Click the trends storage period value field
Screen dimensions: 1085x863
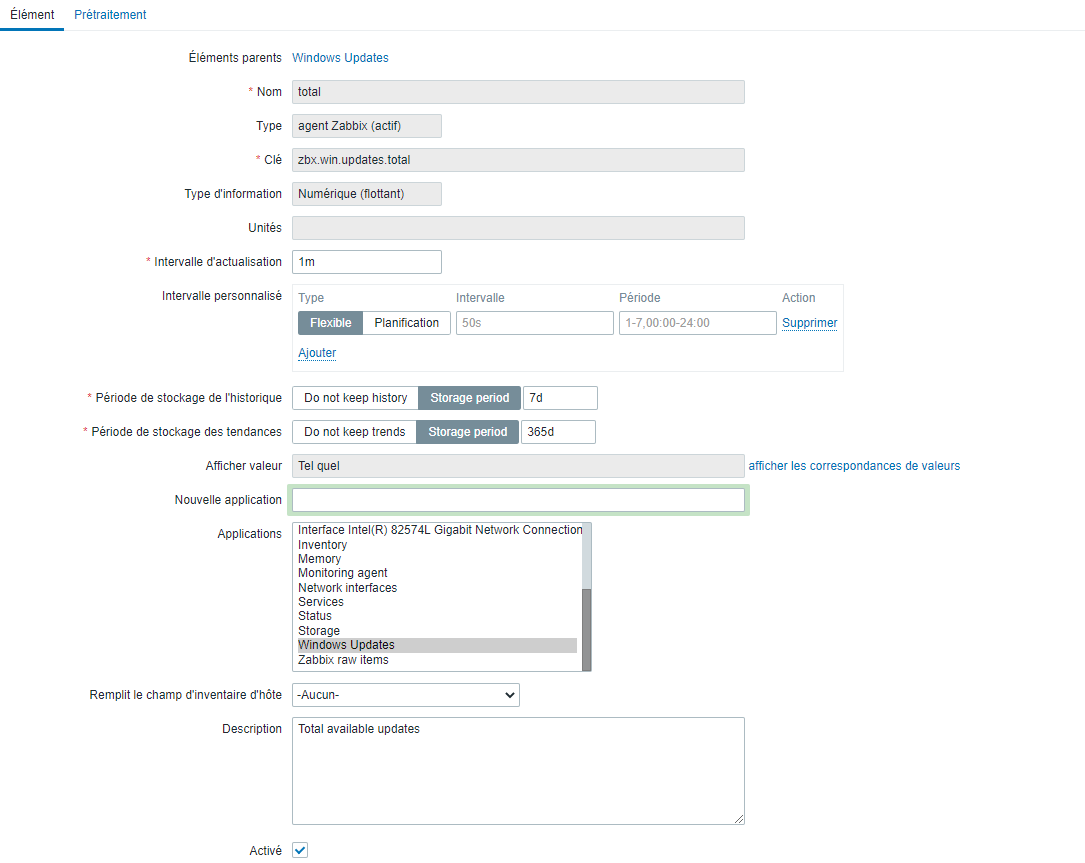(558, 432)
